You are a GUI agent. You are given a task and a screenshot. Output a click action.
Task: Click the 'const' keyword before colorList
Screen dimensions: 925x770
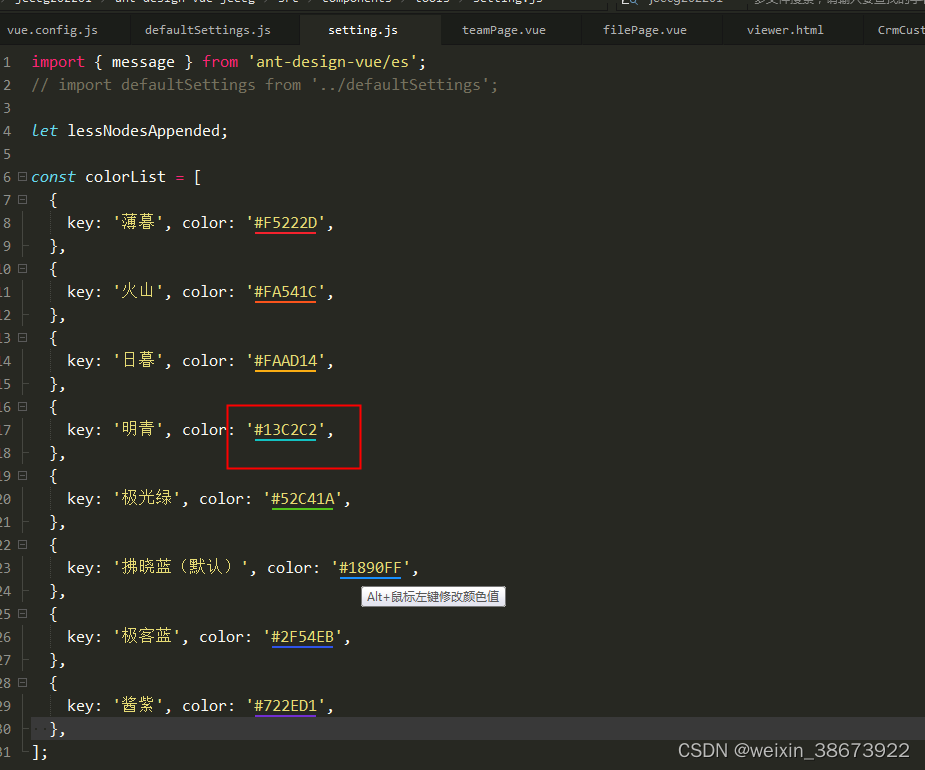click(x=53, y=177)
